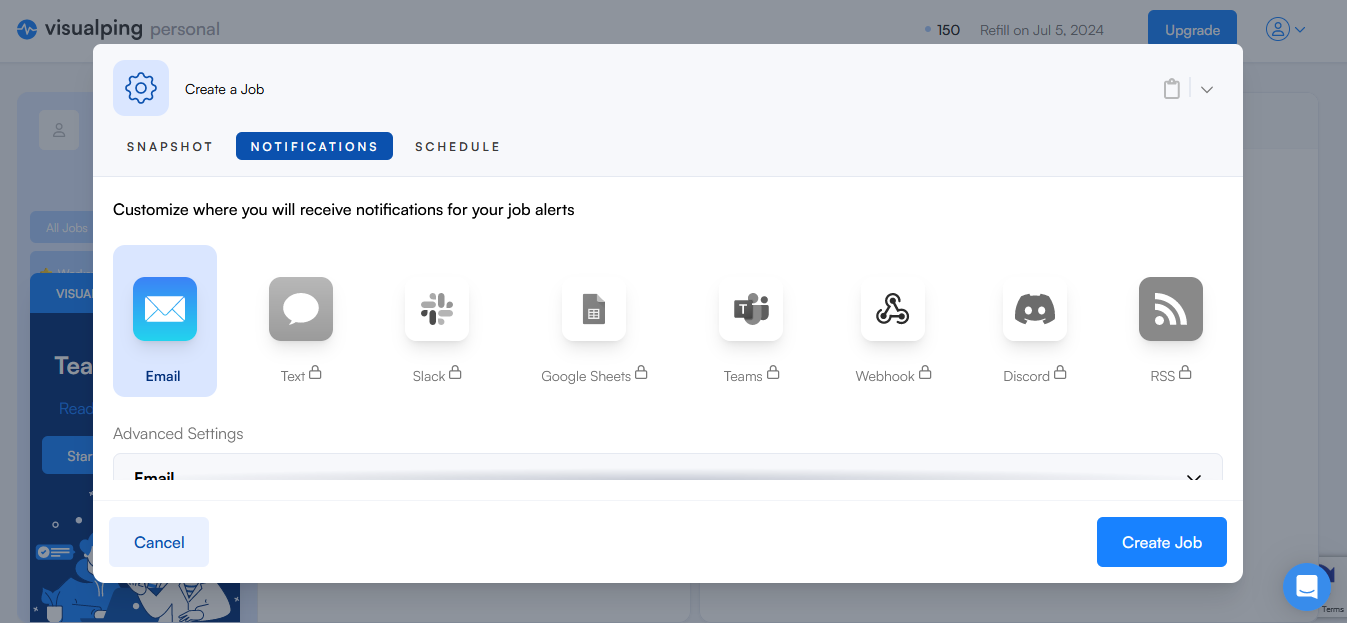Click the Refill on Jul 5, 2024 text
Screen dimensions: 1347x623
pos(1042,30)
